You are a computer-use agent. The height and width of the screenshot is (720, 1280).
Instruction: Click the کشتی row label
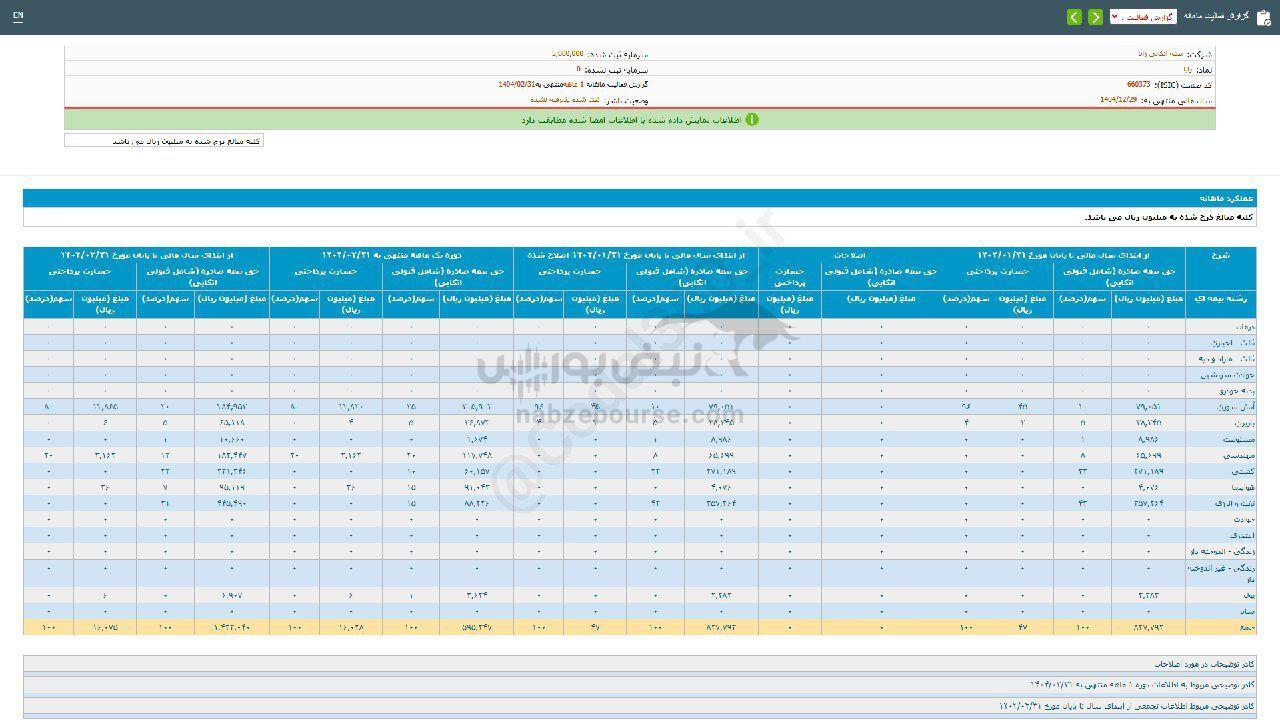[1244, 470]
